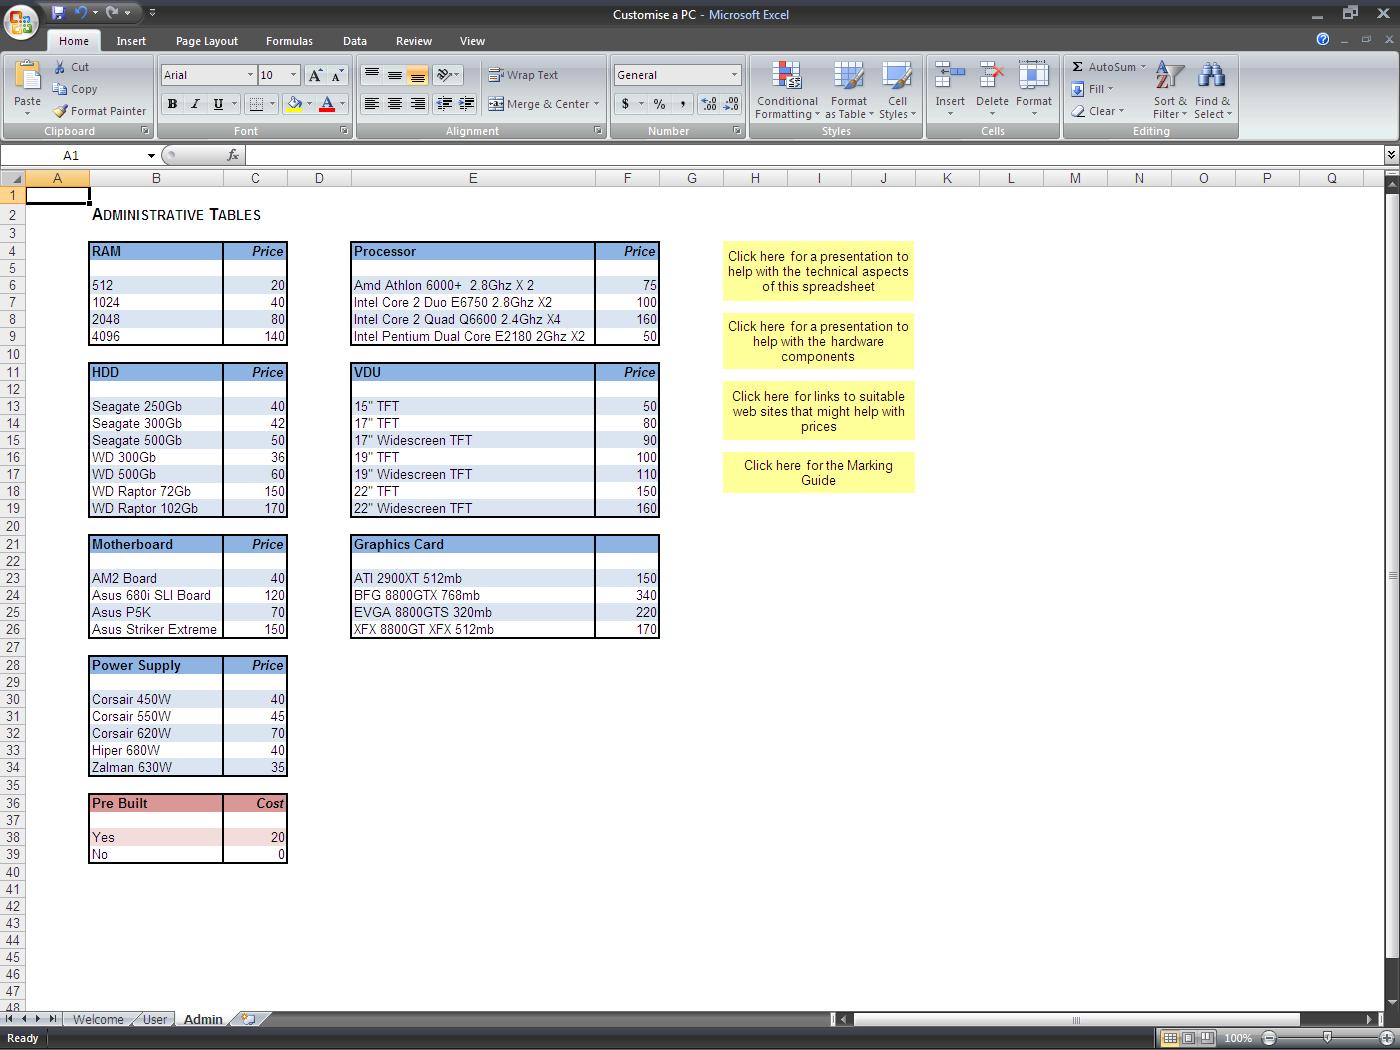Save the workbook from Quick Access toolbar
Screen dimensions: 1400x1050
point(58,13)
